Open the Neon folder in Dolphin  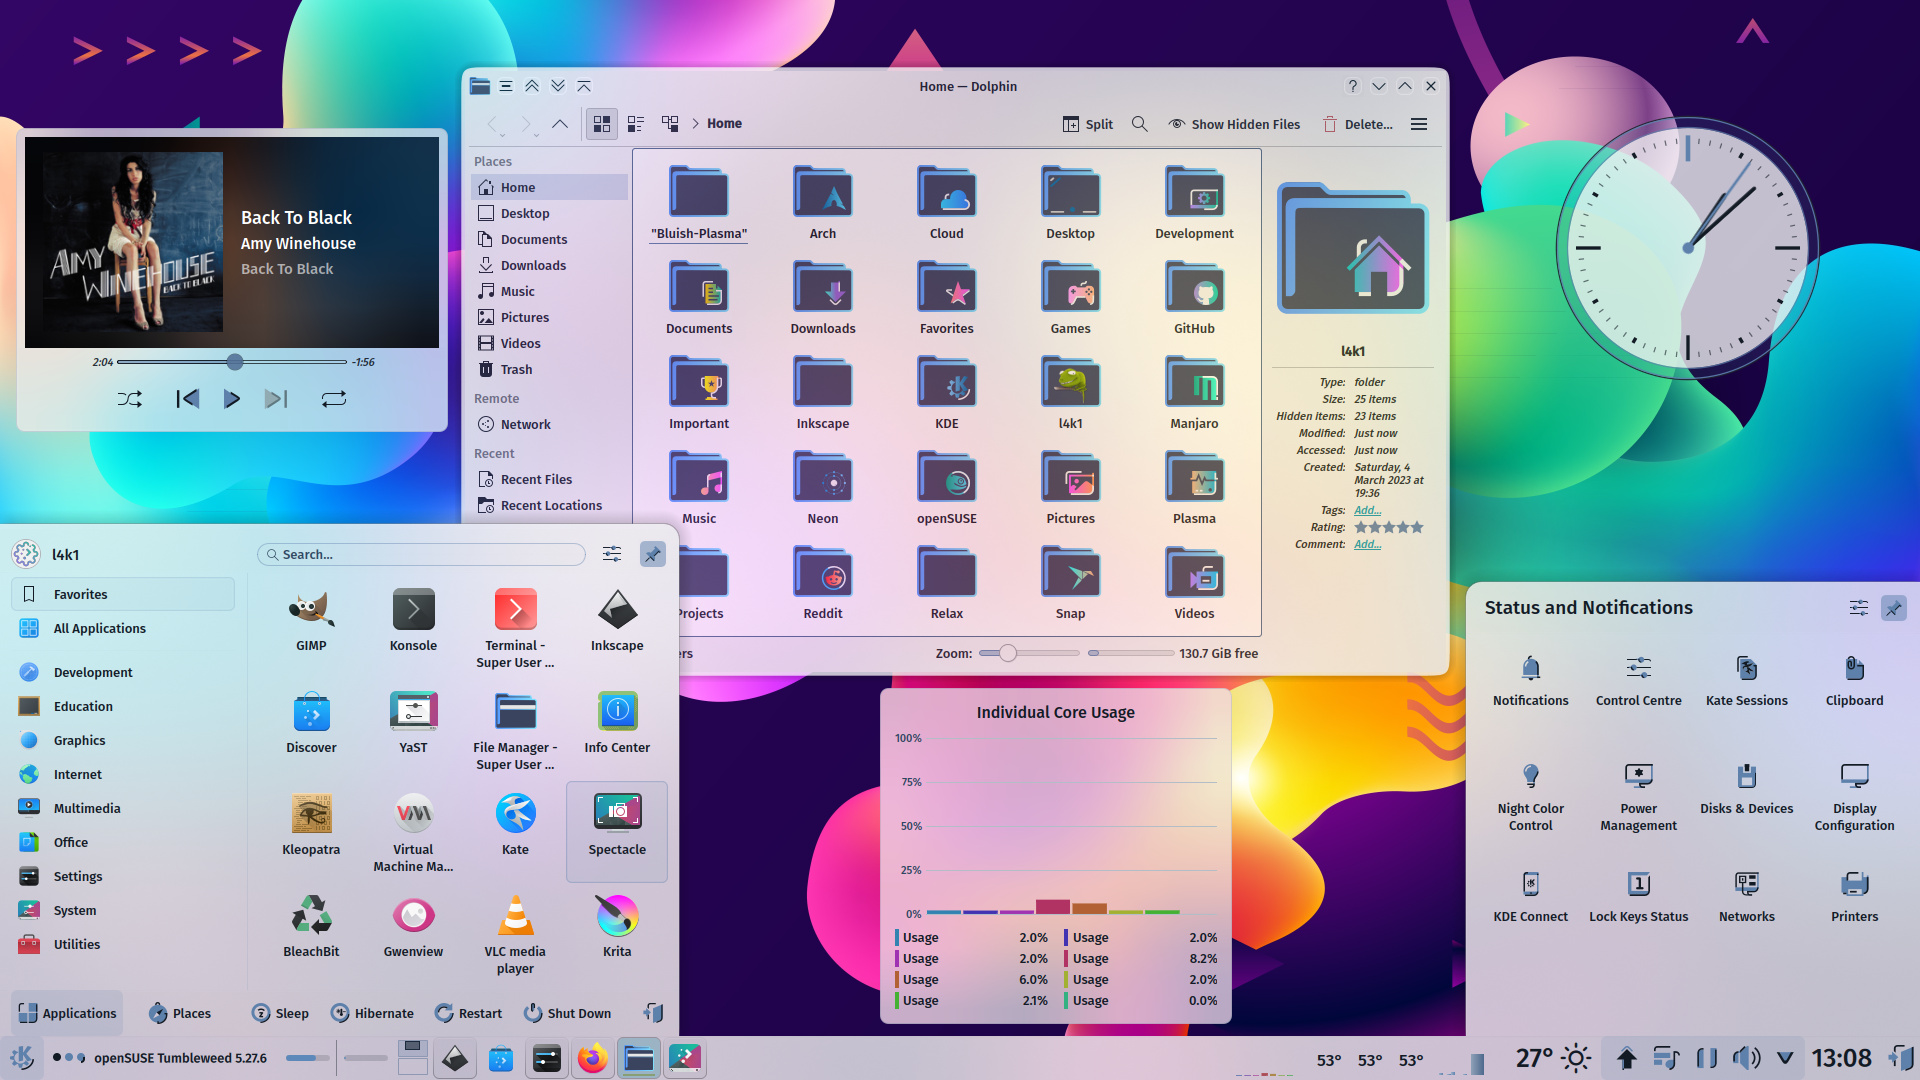tap(823, 489)
